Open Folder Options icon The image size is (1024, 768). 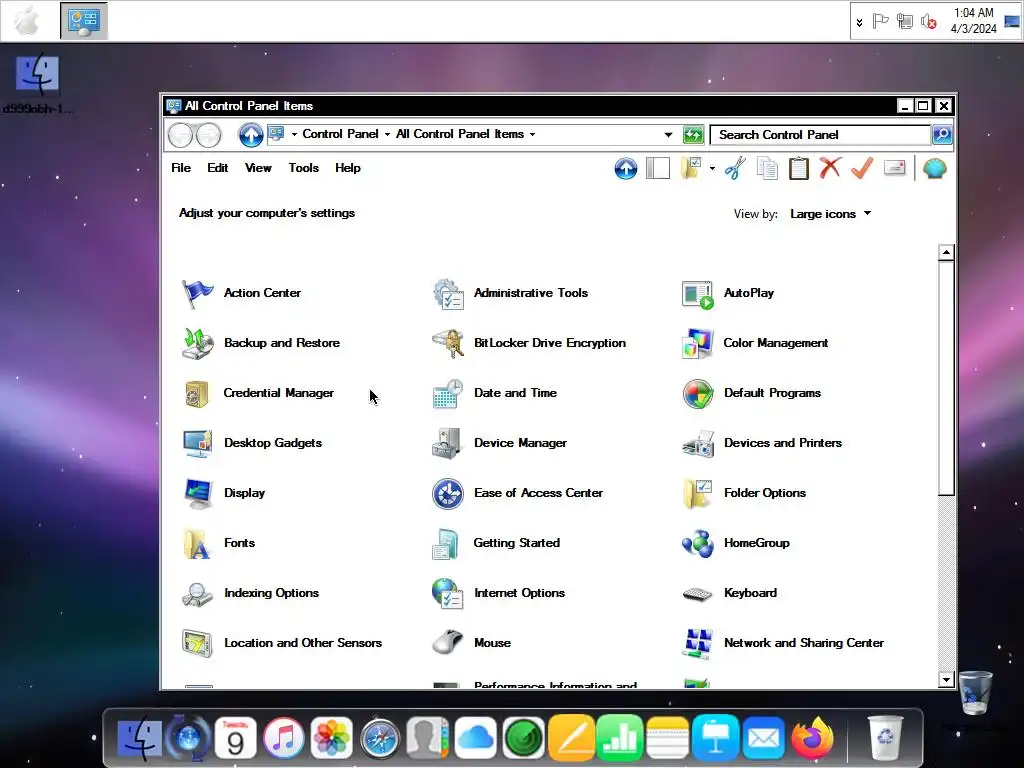pyautogui.click(x=697, y=494)
